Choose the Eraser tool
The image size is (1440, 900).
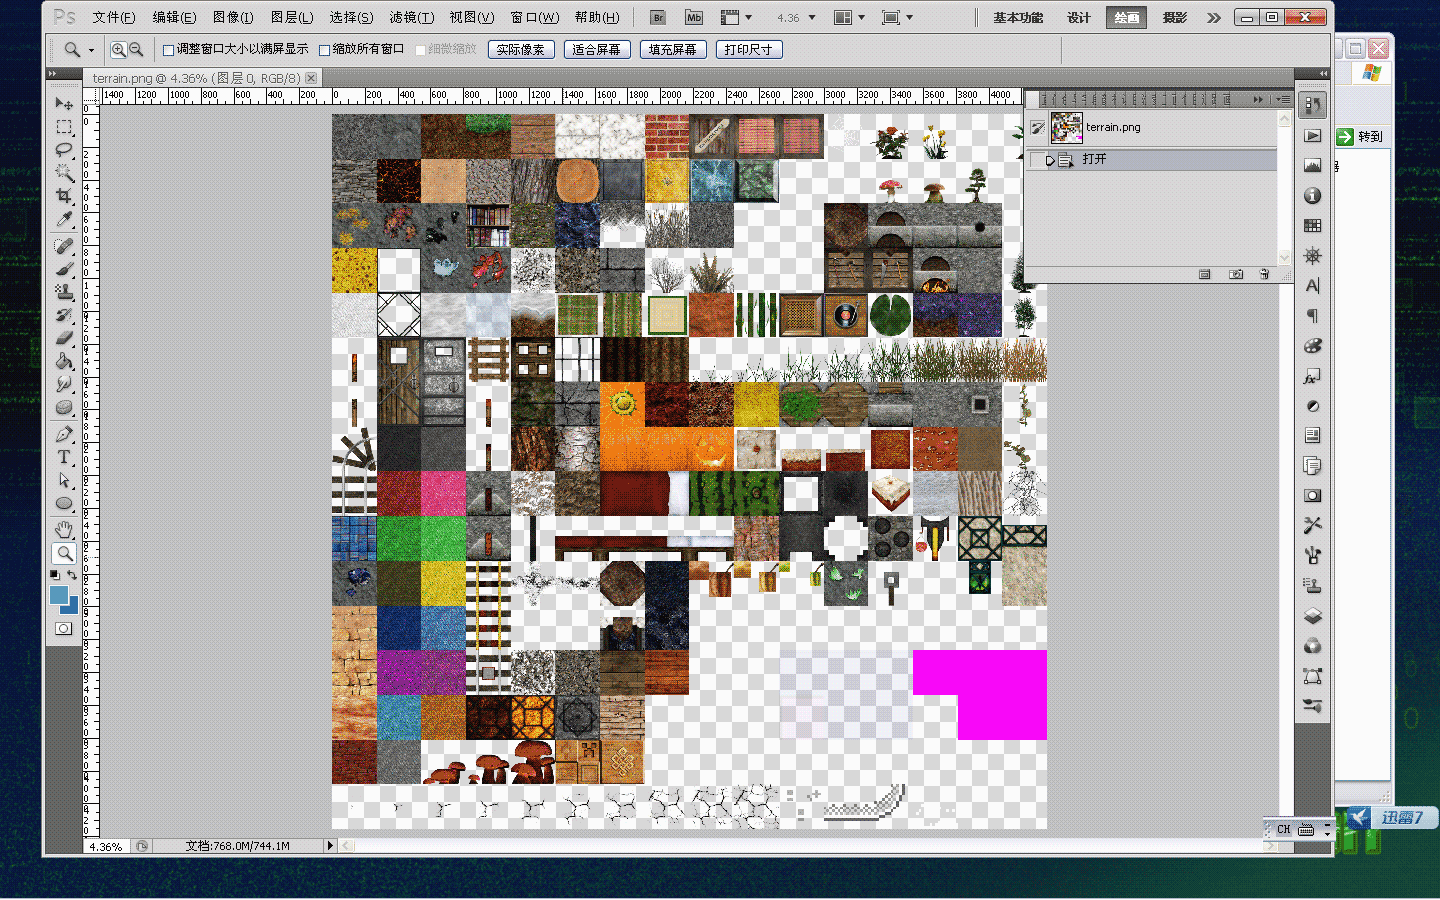point(64,338)
